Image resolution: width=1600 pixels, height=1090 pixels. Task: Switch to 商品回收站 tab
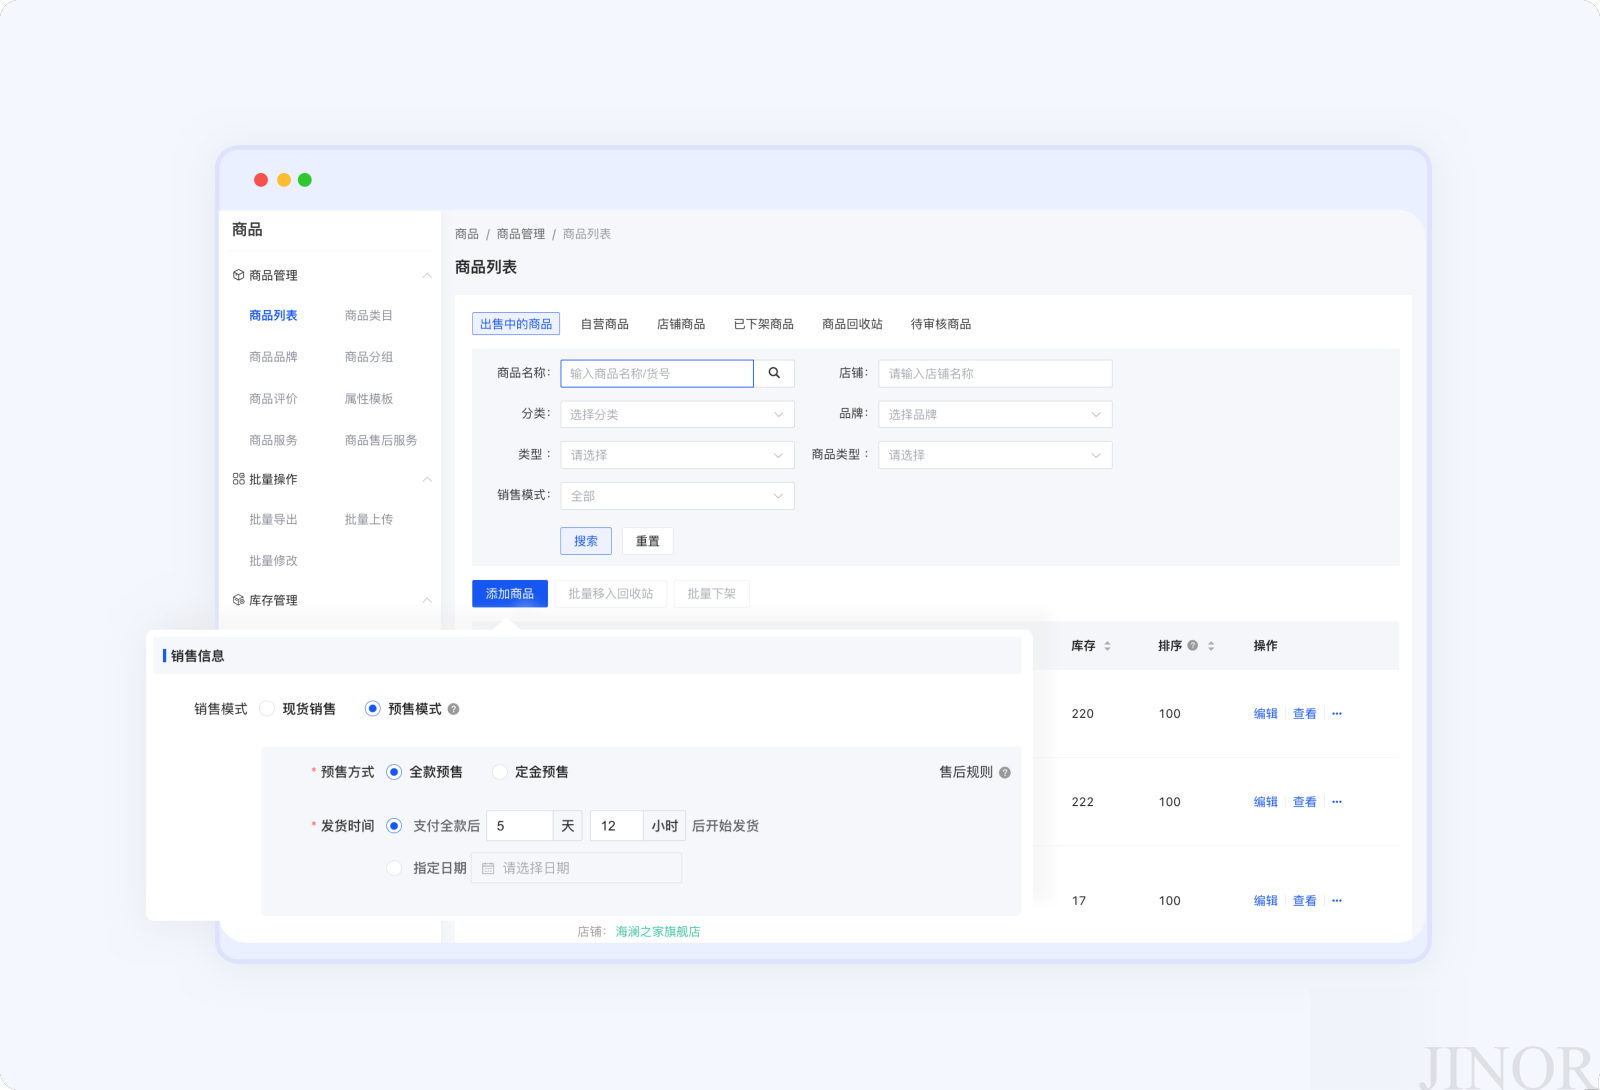(x=852, y=324)
